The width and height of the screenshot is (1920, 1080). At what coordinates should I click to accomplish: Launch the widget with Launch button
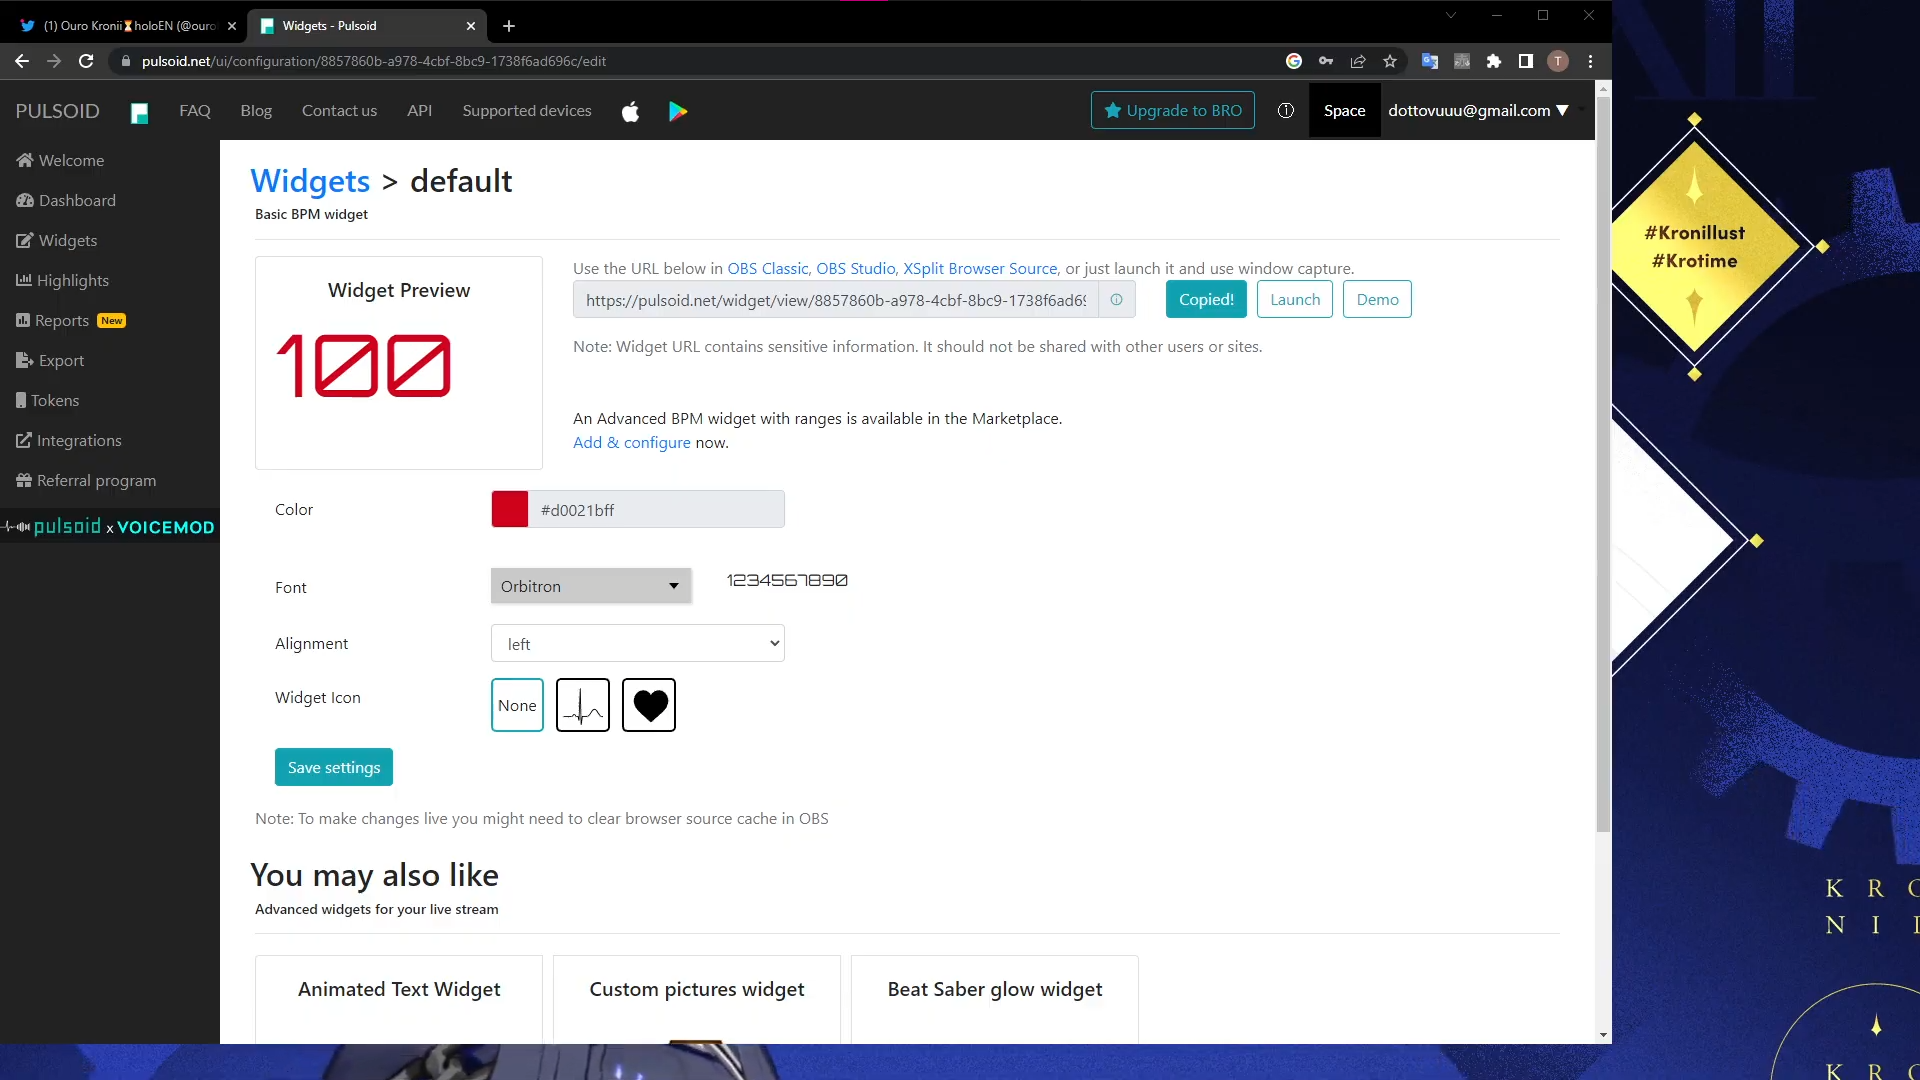[1295, 300]
